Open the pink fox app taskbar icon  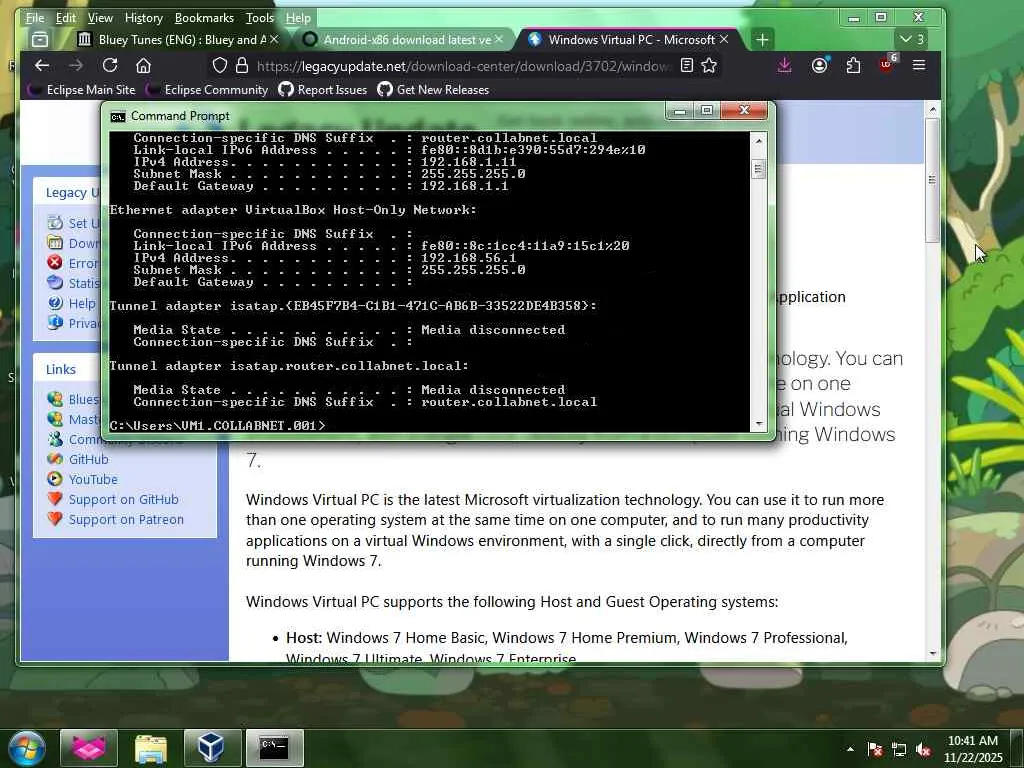coord(89,748)
